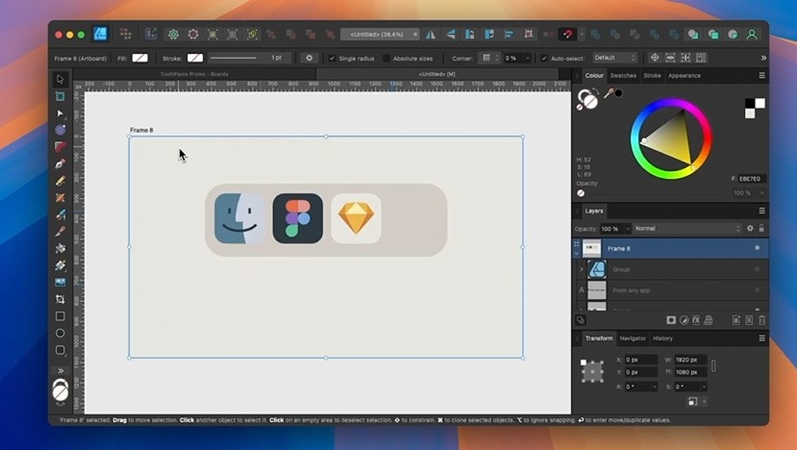Select the Node tool

60,113
